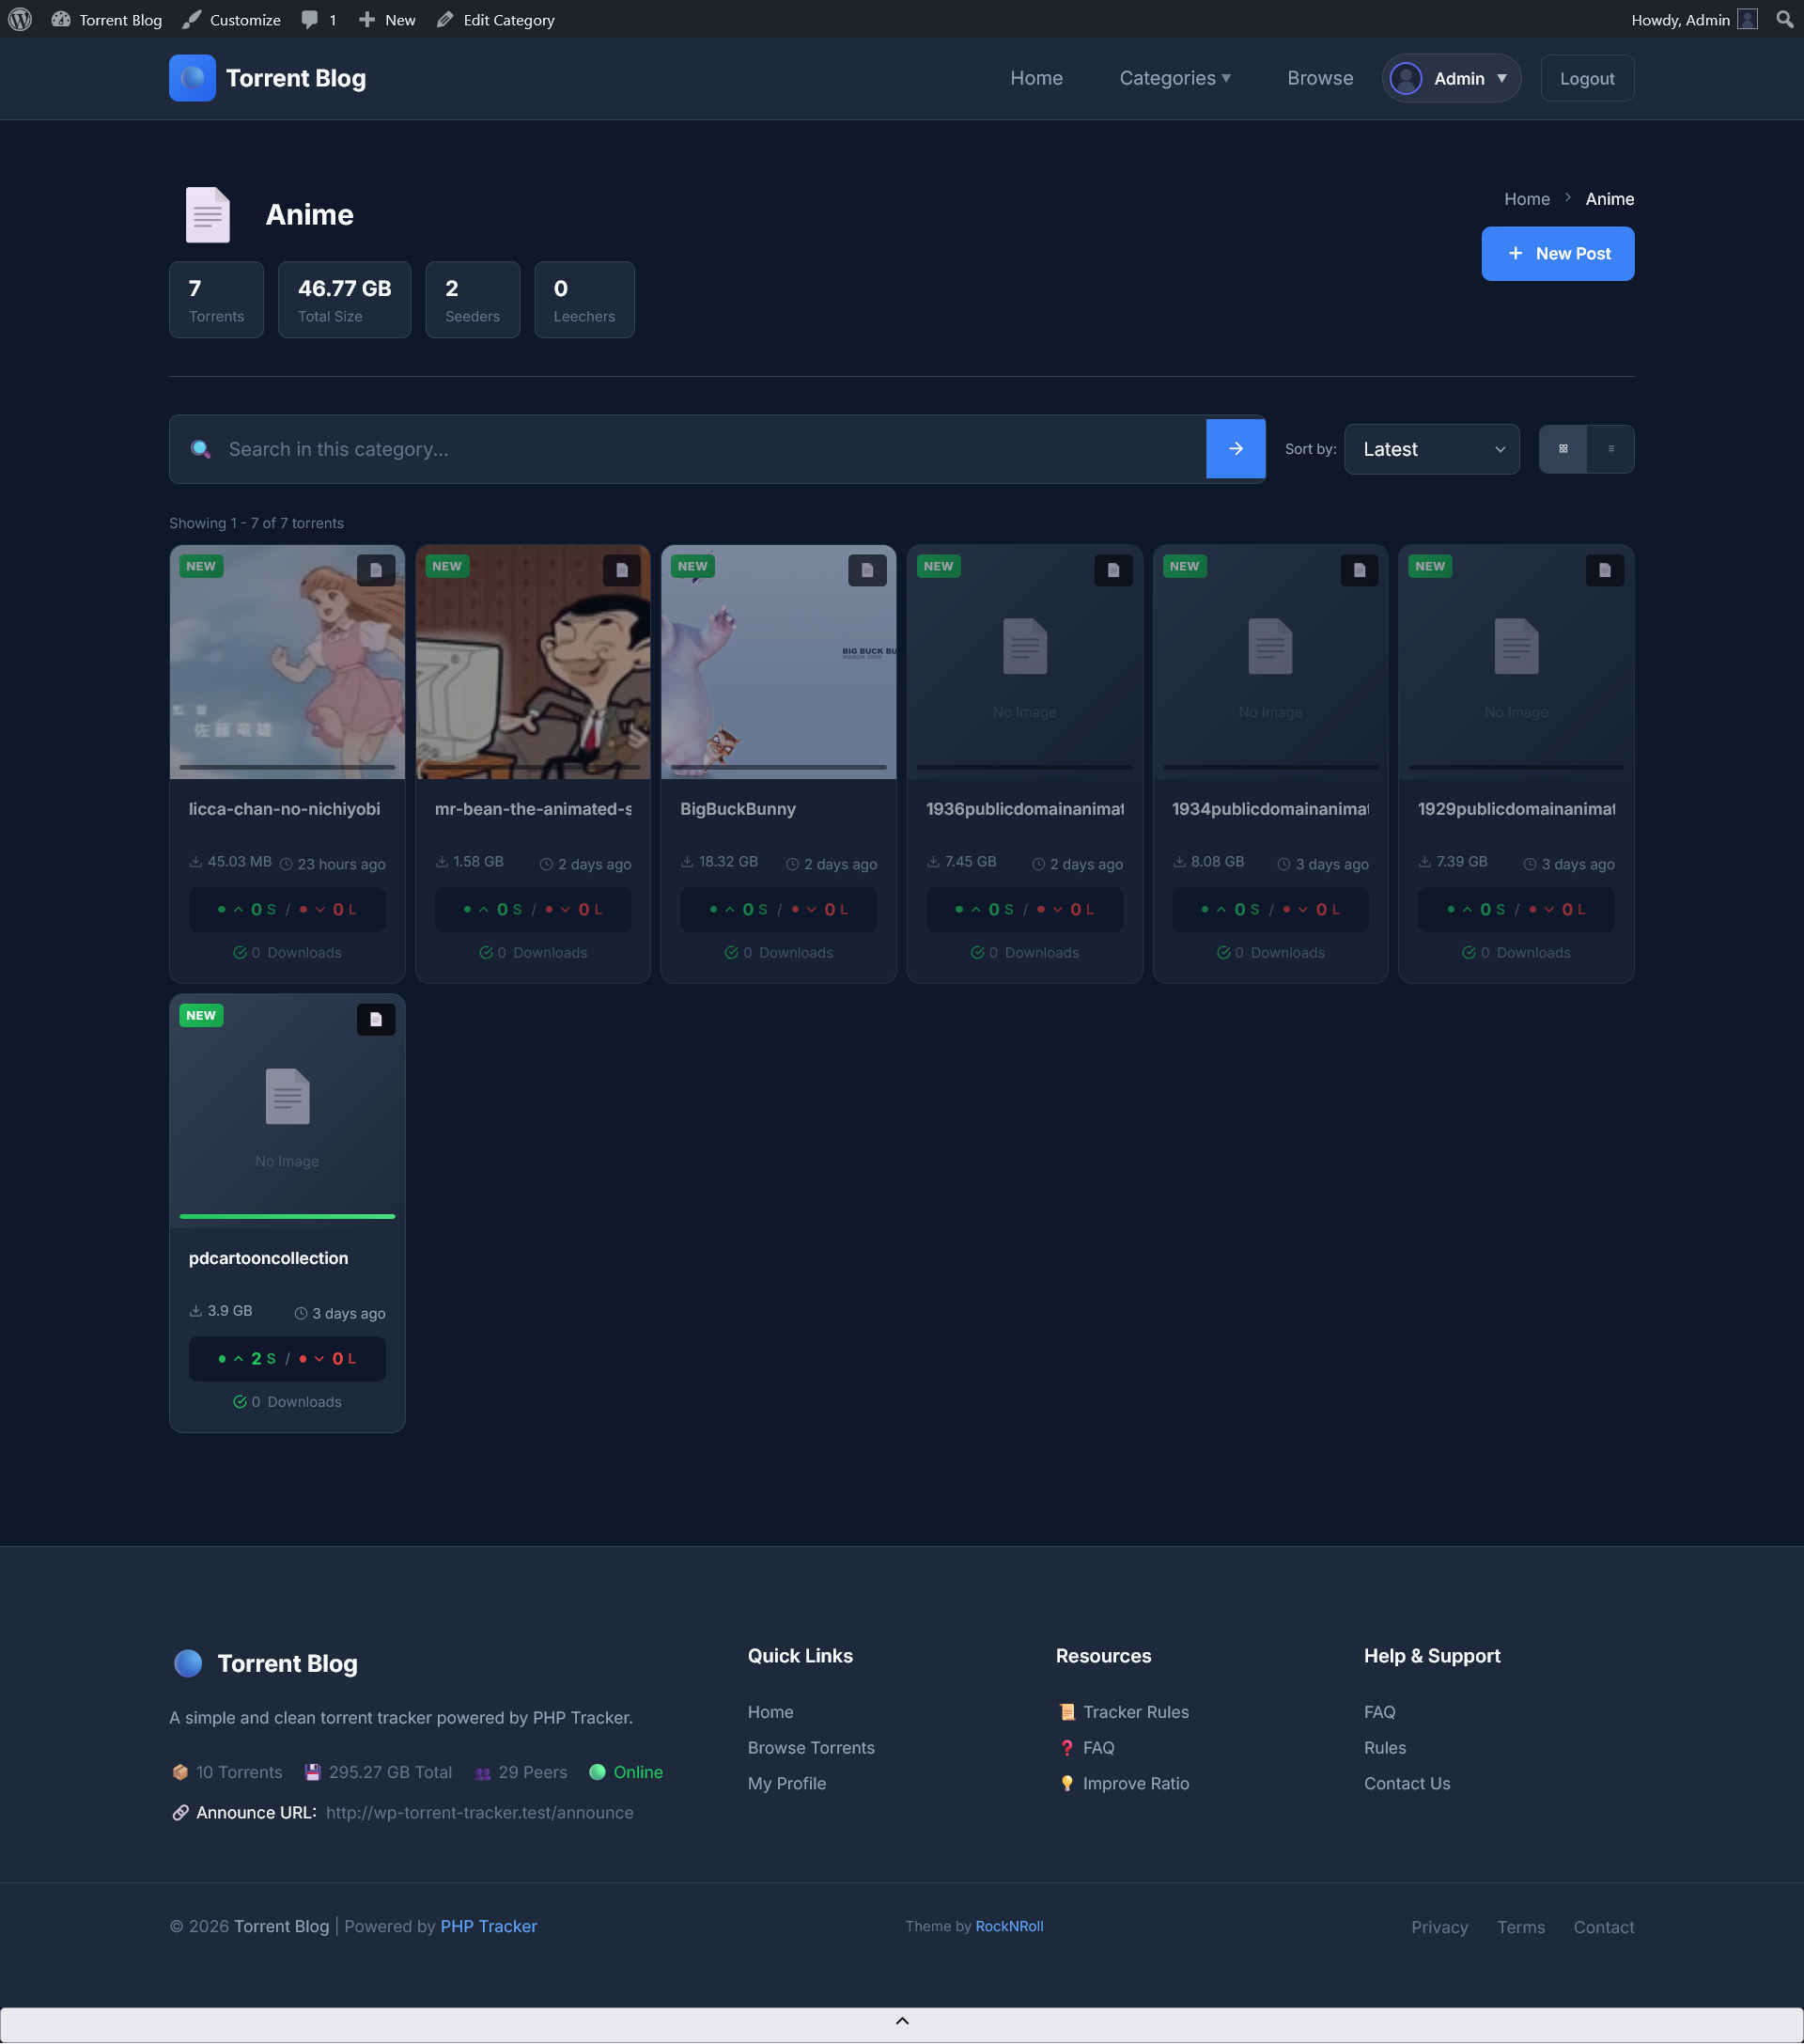1804x2044 pixels.
Task: Collapse the bottom panel with chevron up bar
Action: pos(901,2021)
